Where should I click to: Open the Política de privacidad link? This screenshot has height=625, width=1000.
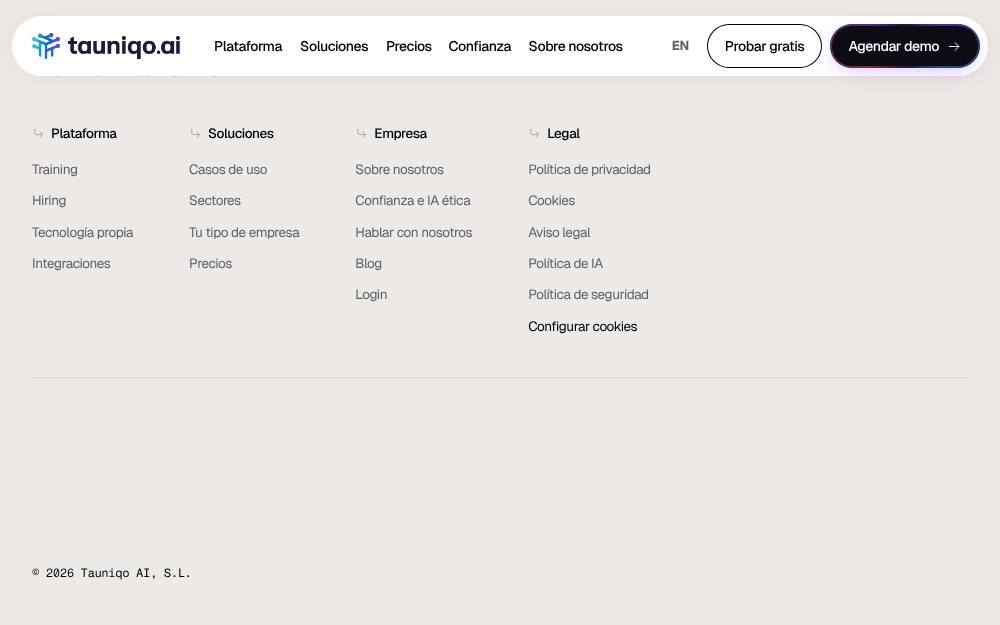pyautogui.click(x=589, y=170)
